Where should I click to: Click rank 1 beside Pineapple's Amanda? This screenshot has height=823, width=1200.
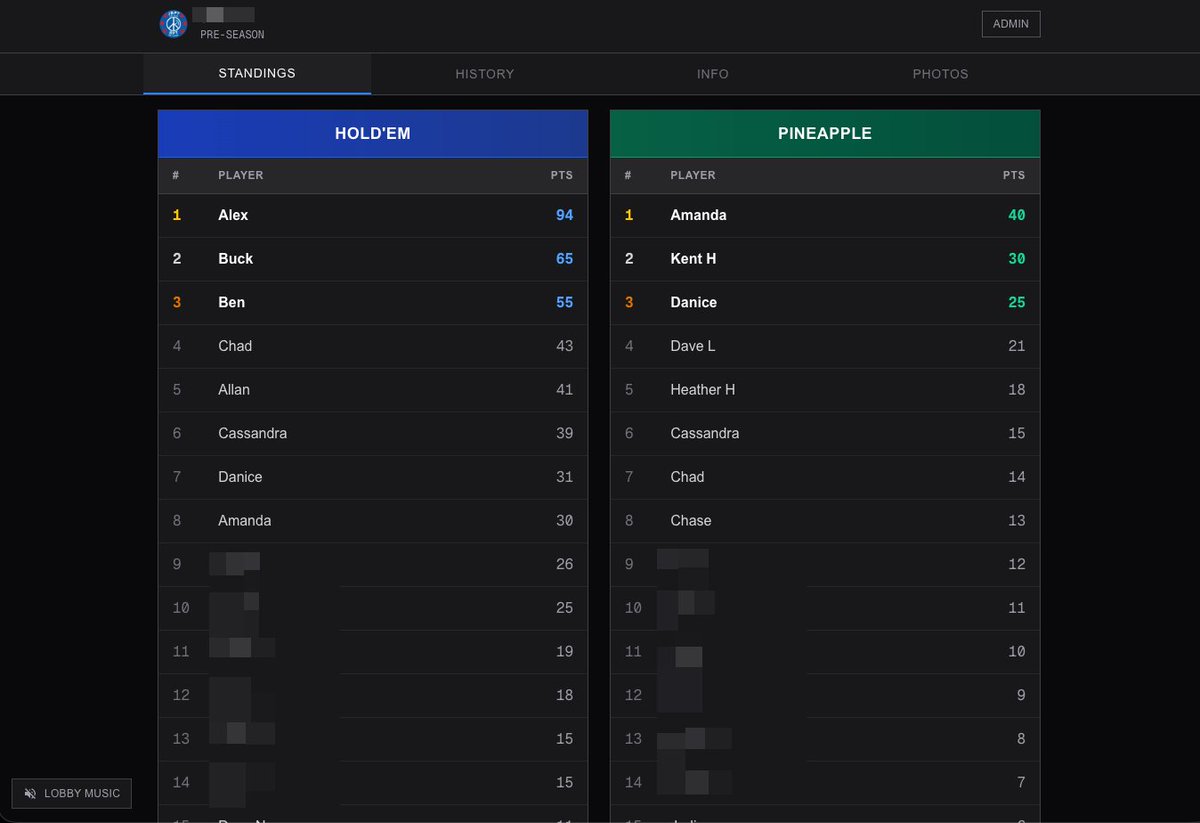pos(629,215)
